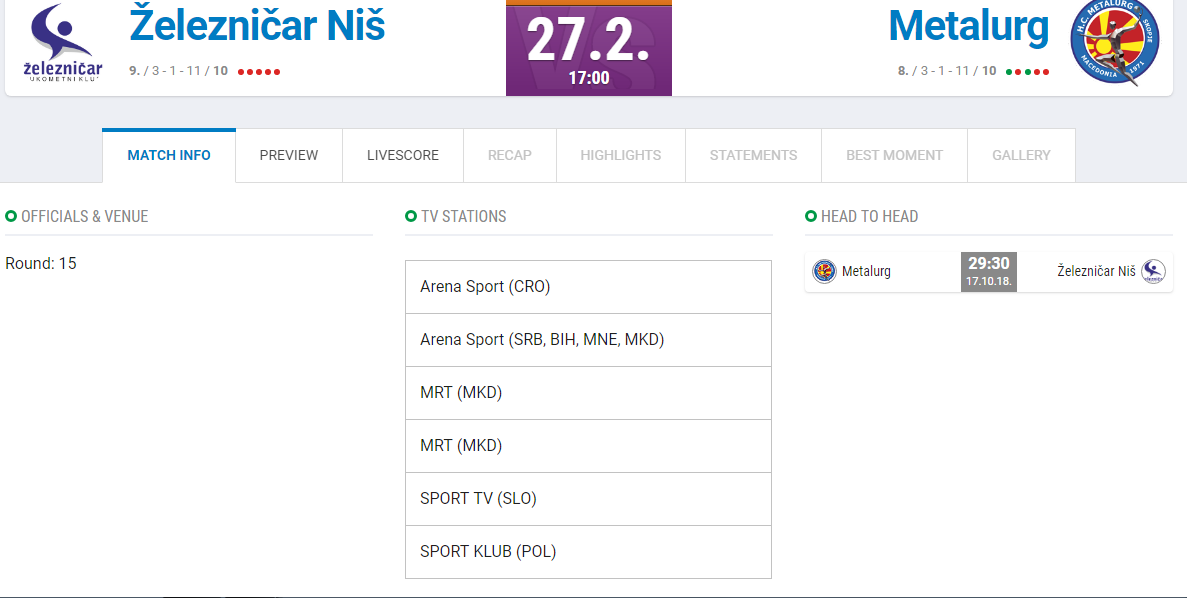Click green circle icon beside Officials & Venue

11,216
